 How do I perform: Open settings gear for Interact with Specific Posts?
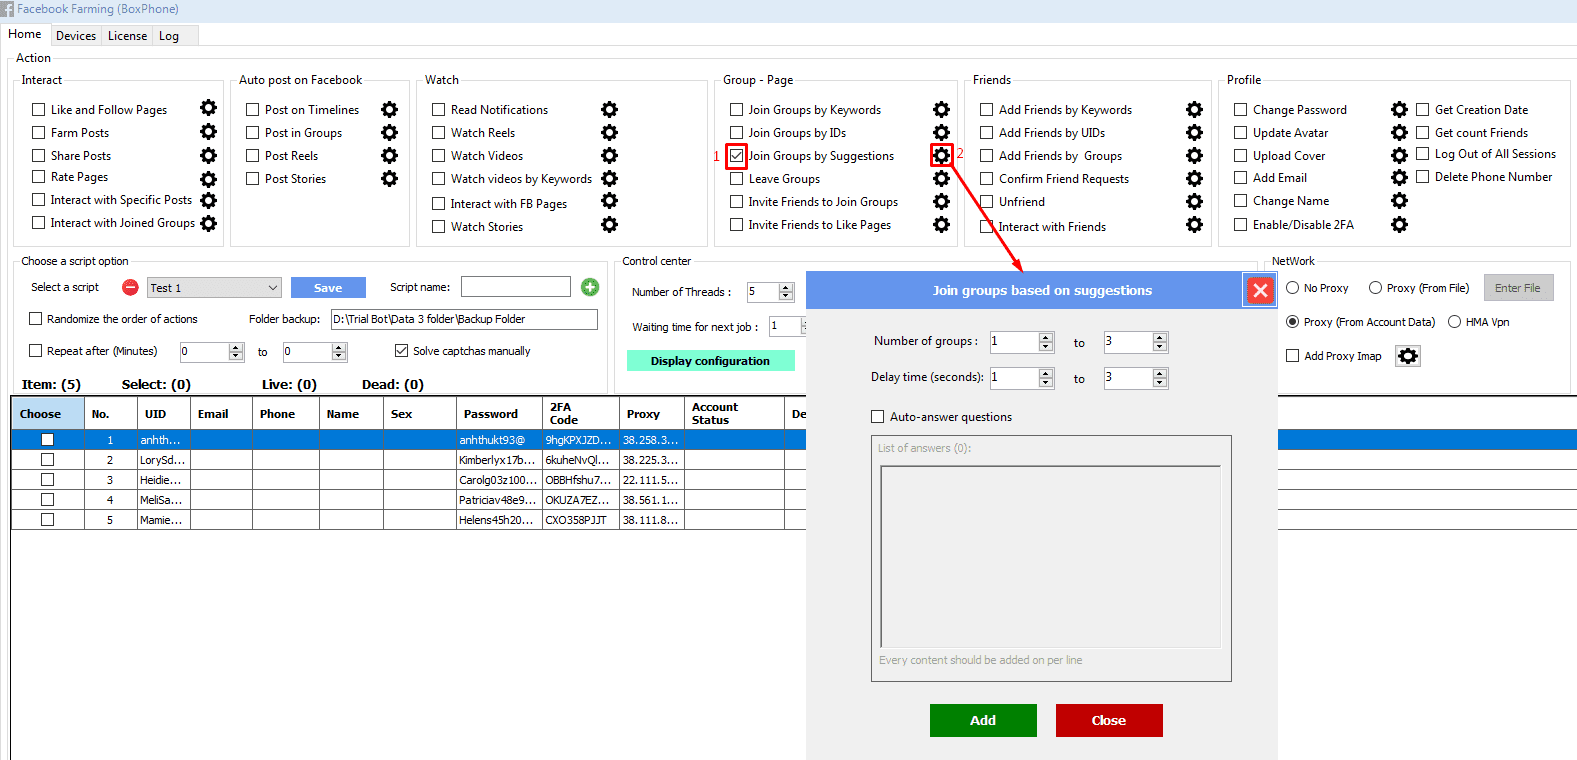tap(208, 200)
